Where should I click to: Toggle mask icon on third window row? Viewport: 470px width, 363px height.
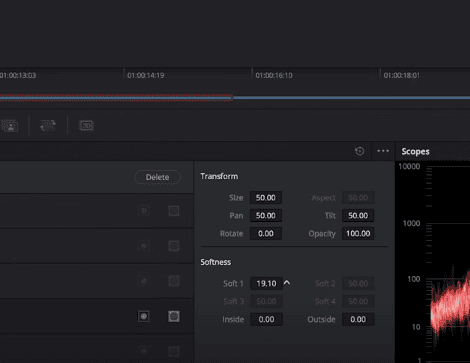pos(174,281)
